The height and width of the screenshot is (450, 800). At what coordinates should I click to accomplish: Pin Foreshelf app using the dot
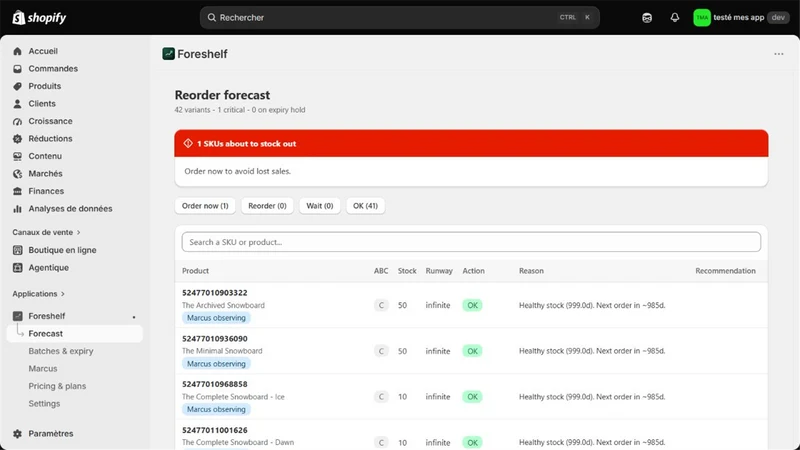pos(134,317)
